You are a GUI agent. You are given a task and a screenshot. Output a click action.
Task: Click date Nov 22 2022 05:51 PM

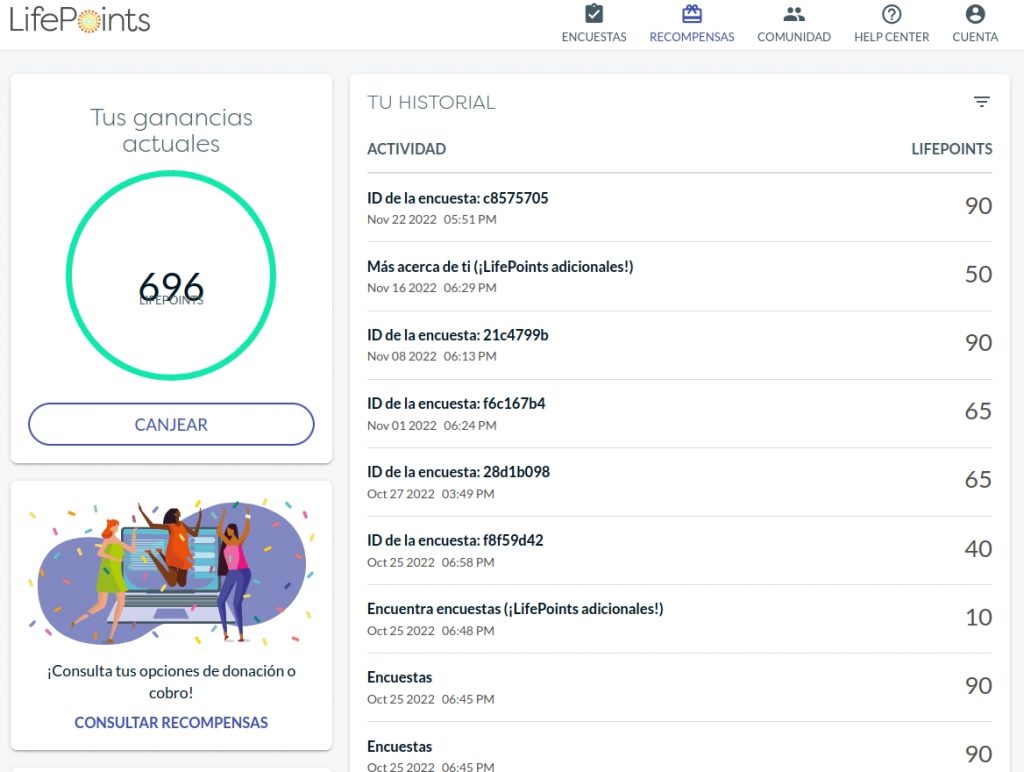coord(432,219)
